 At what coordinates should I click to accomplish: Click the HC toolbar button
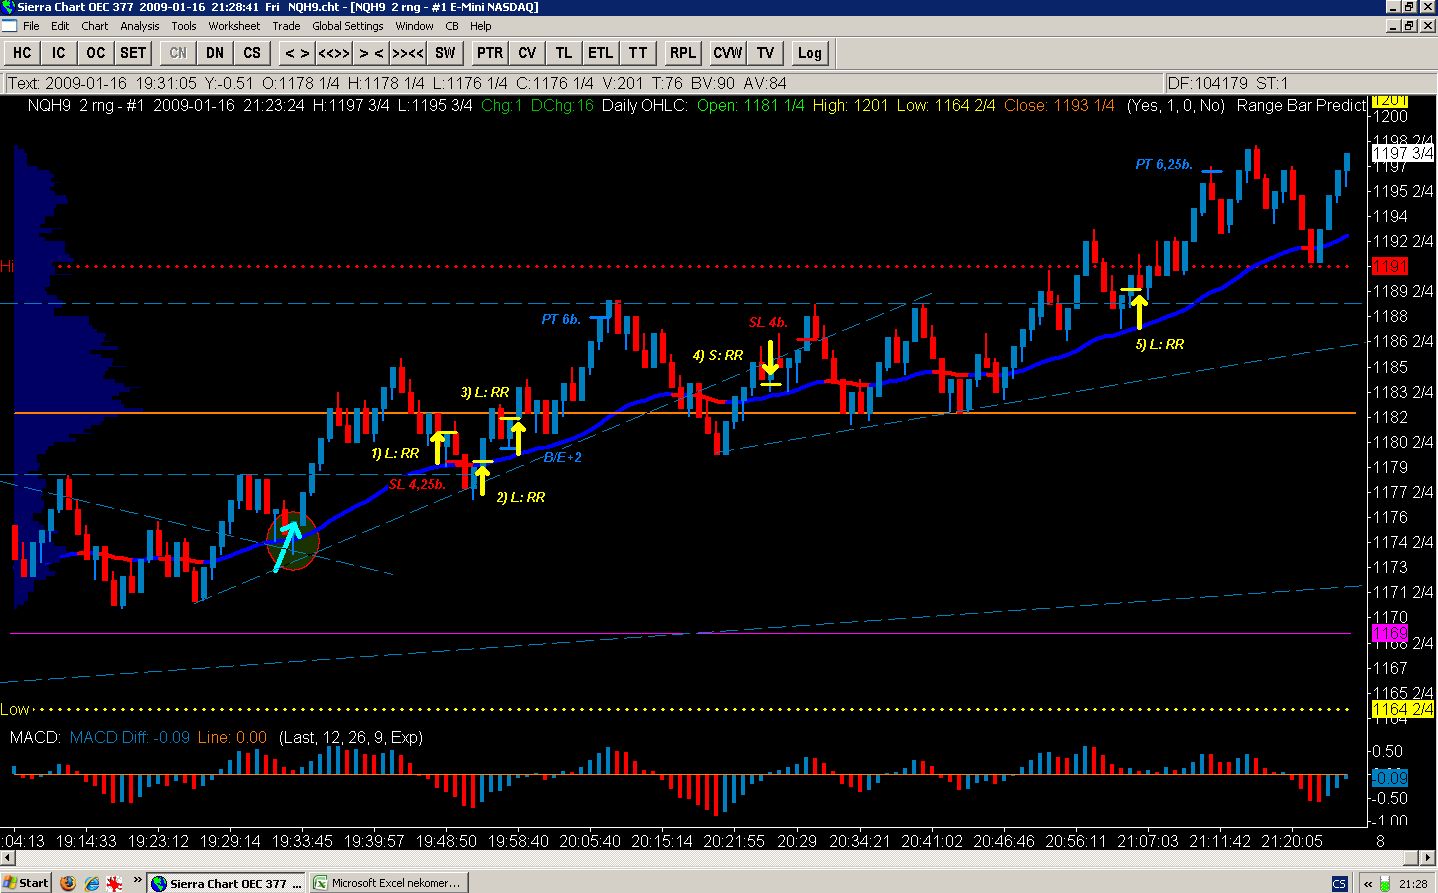21,53
